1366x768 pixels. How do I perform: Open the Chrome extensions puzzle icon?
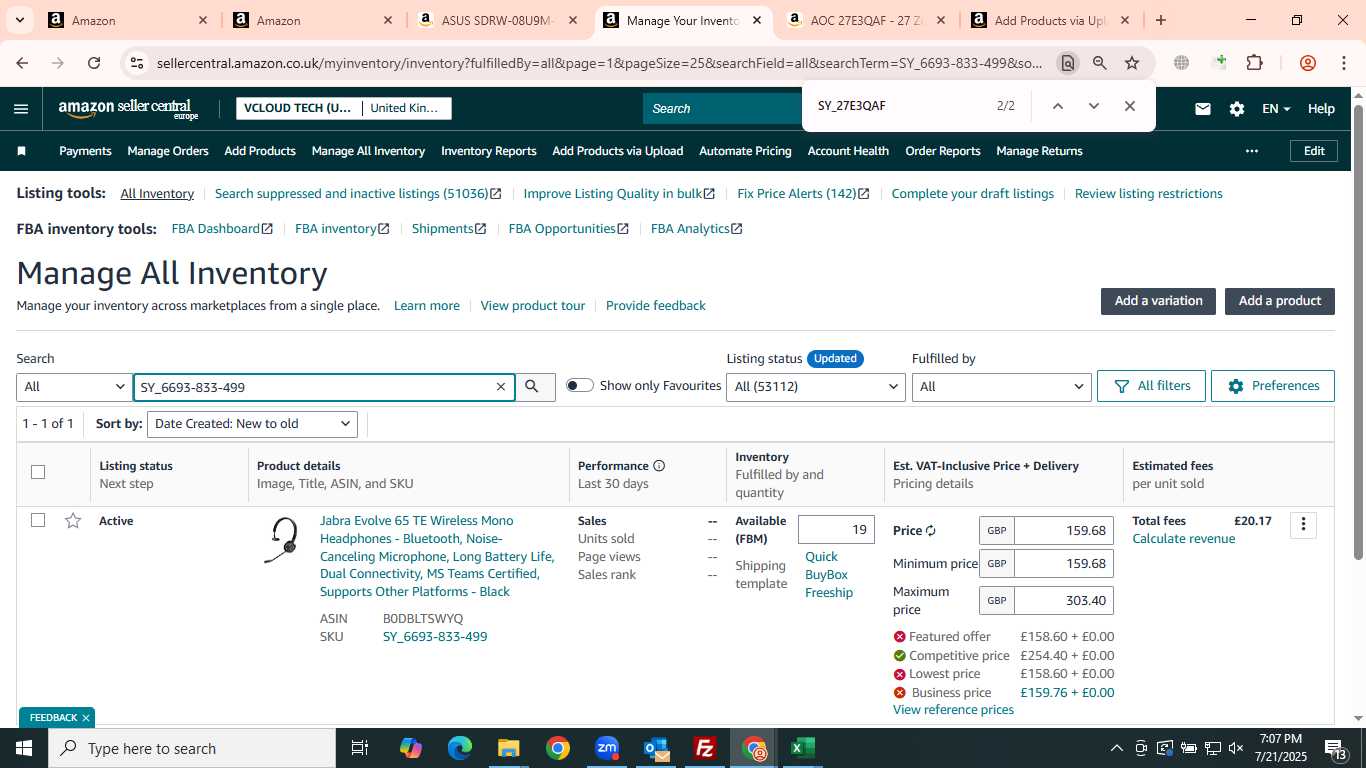click(x=1254, y=63)
